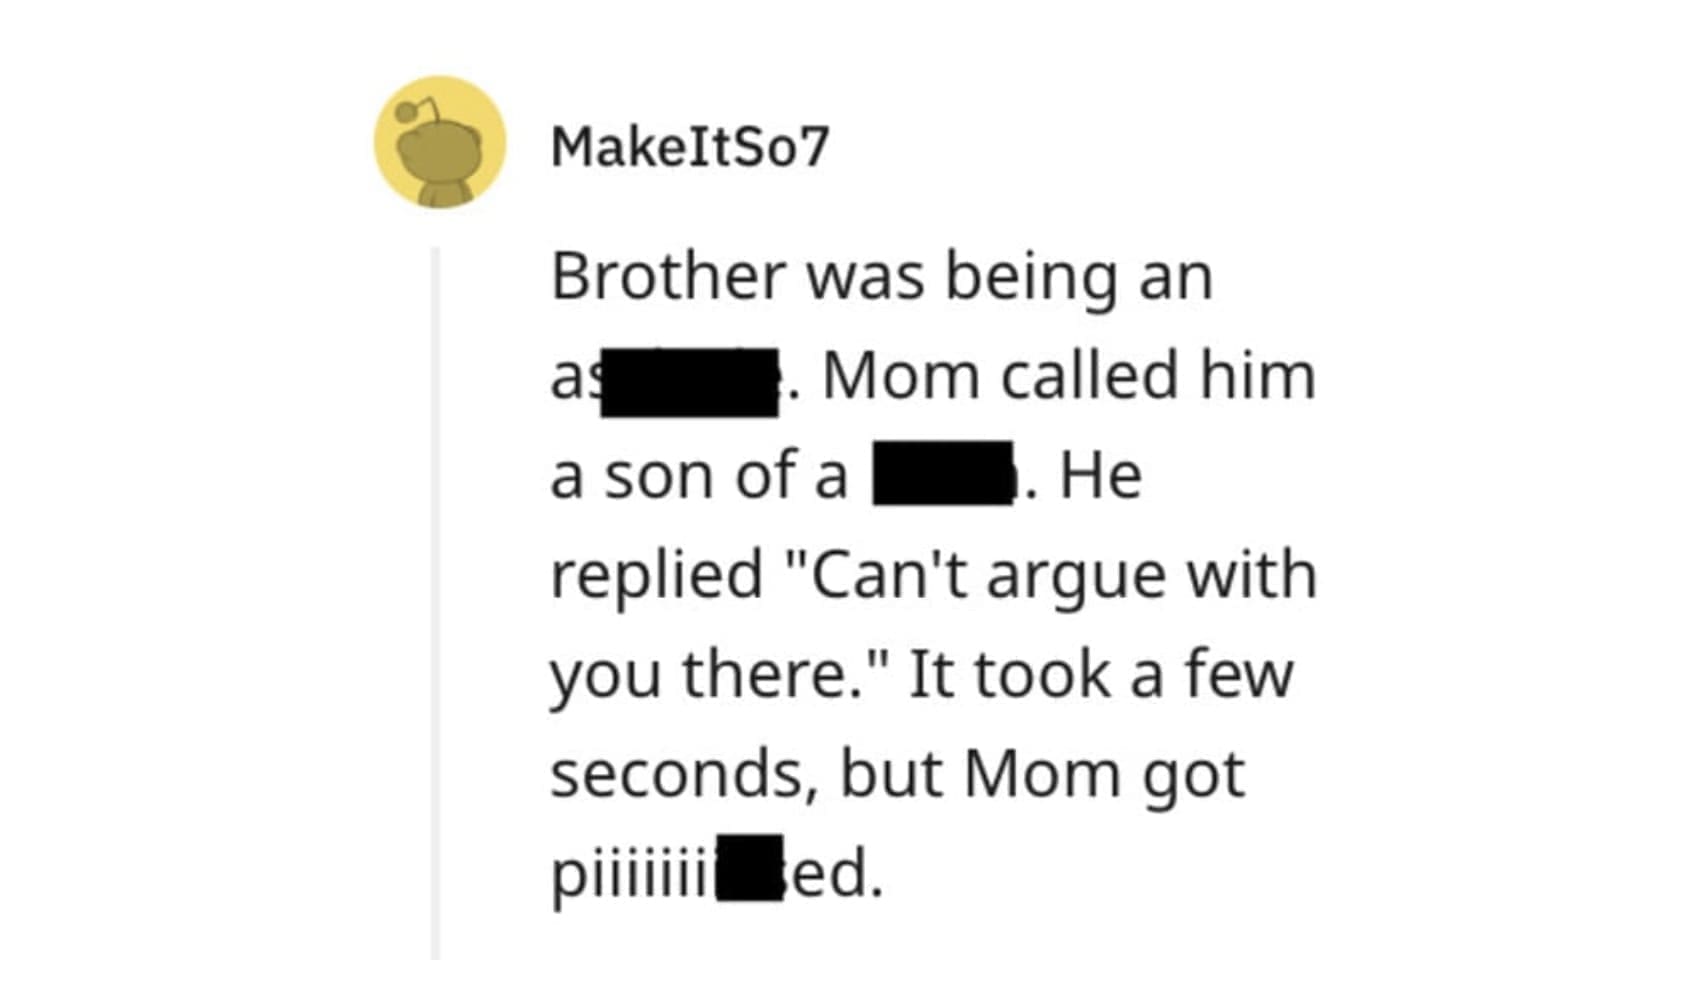This screenshot has height=1004, width=1692.
Task: Click the black censor bar after "son of a"
Action: tap(943, 473)
